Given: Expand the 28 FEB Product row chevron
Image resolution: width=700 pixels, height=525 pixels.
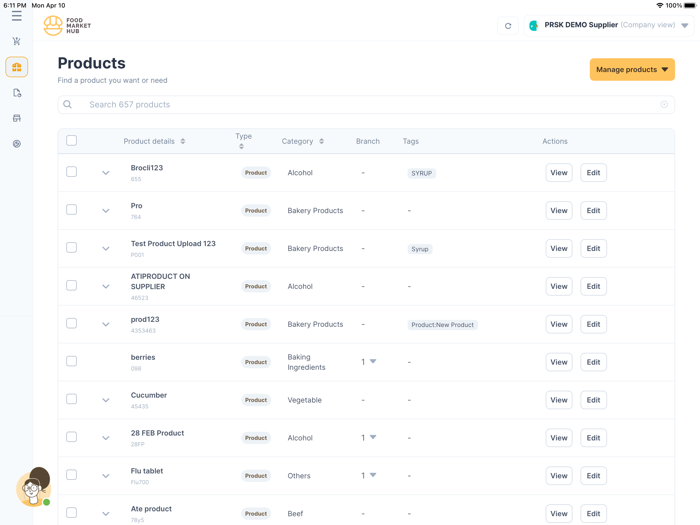Looking at the screenshot, I should point(106,438).
